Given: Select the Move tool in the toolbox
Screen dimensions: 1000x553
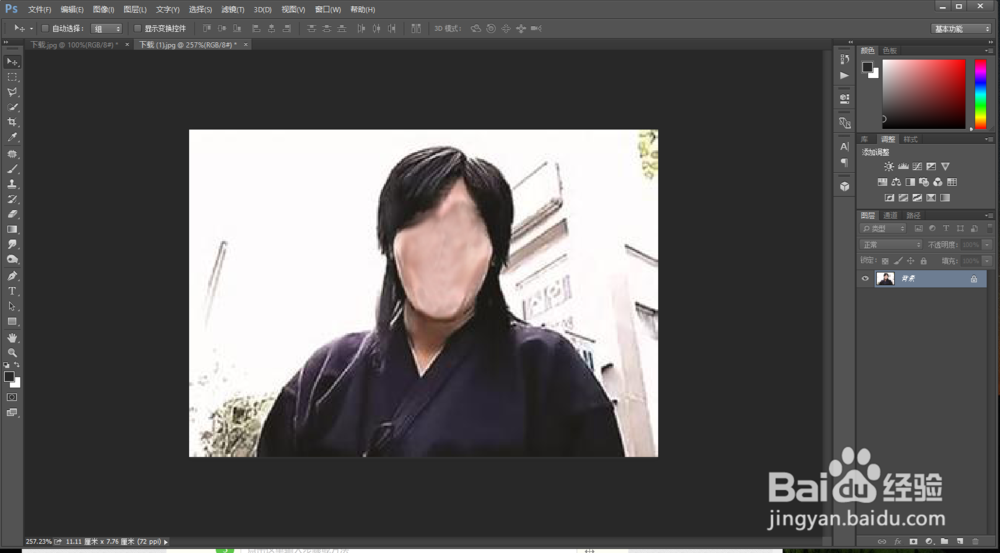Looking at the screenshot, I should 12,62.
